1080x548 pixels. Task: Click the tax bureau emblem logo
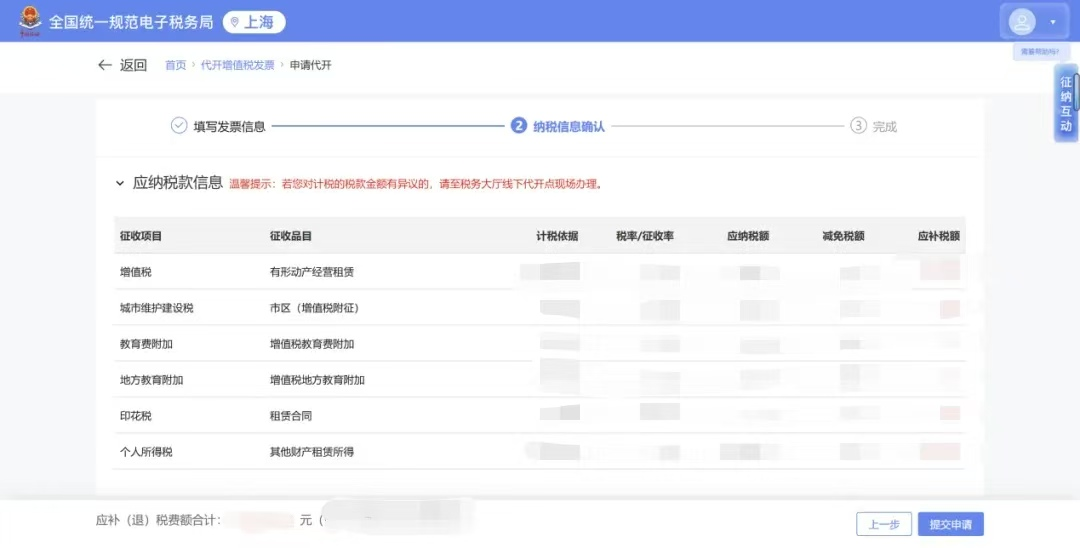(x=30, y=21)
